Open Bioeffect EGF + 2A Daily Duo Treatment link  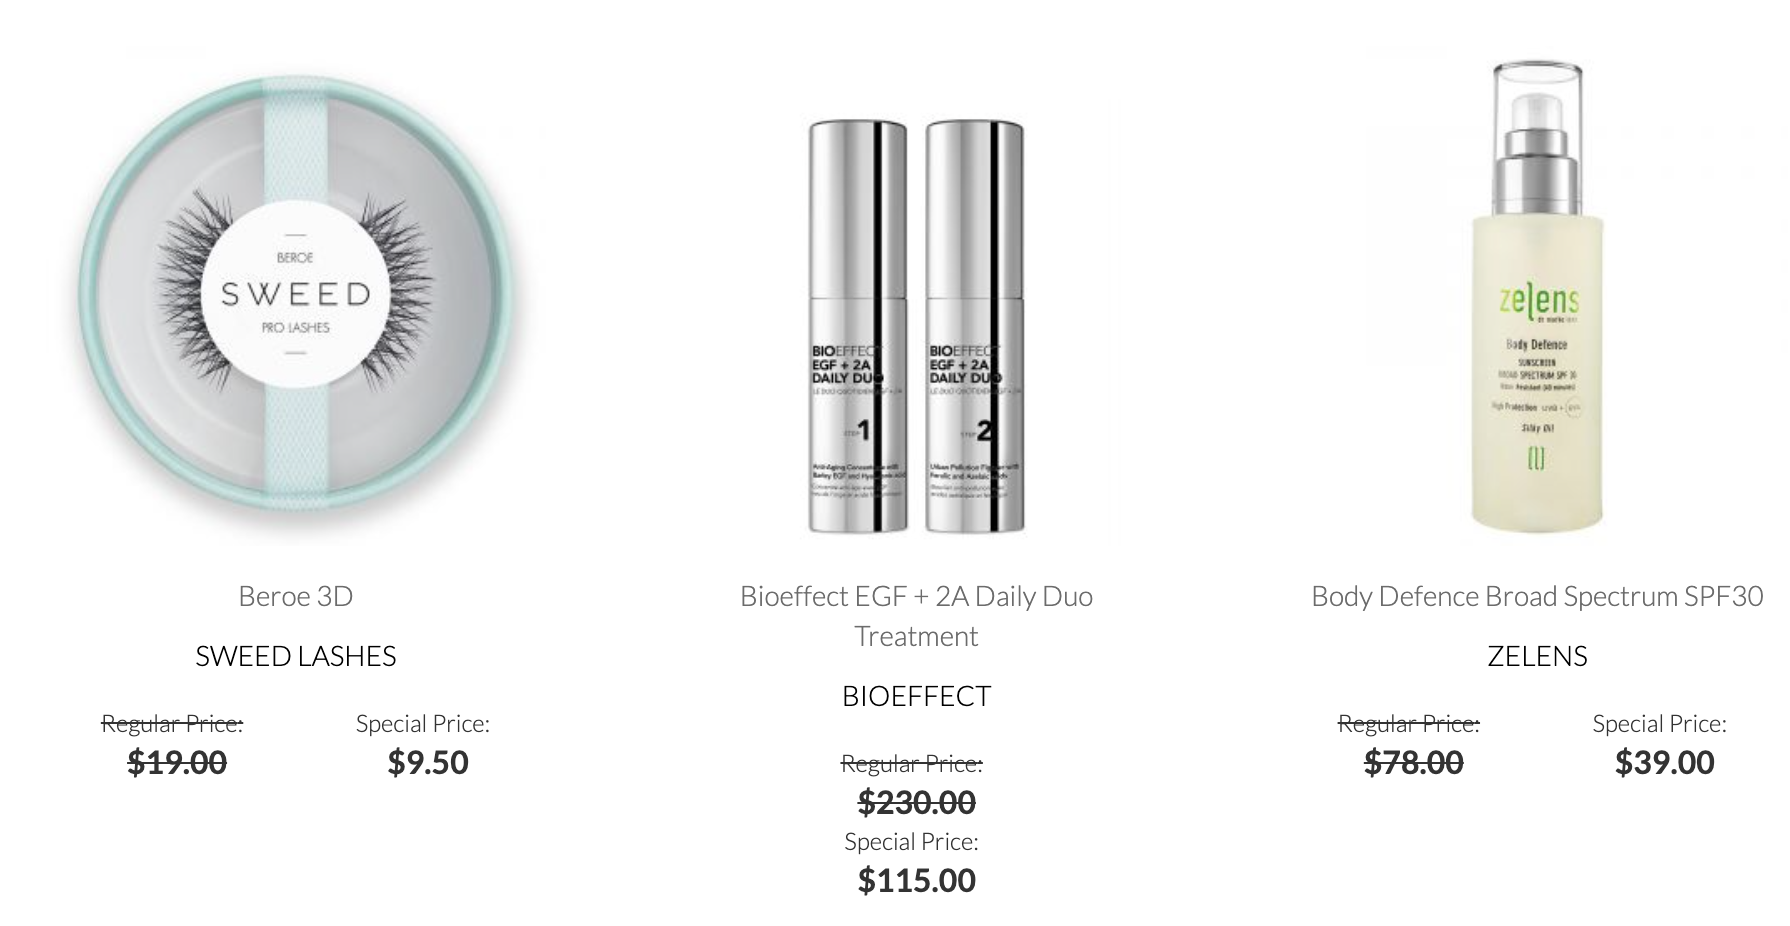click(916, 616)
